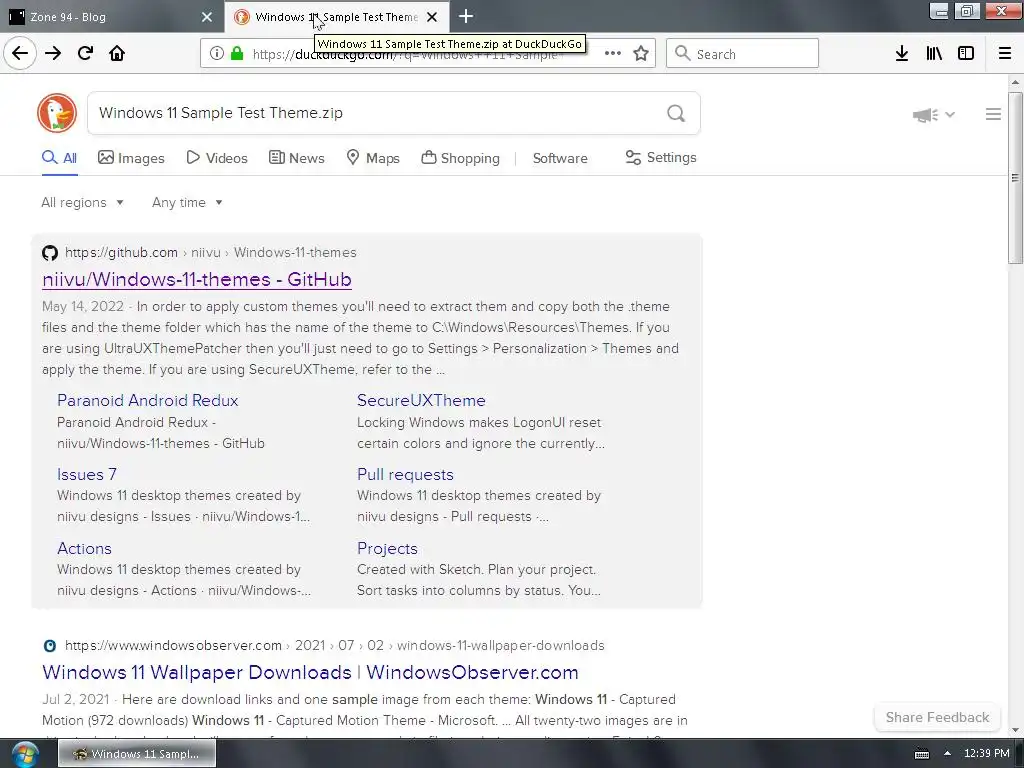Open the Firefox hamburger menu
The width and height of the screenshot is (1024, 768).
[1005, 54]
